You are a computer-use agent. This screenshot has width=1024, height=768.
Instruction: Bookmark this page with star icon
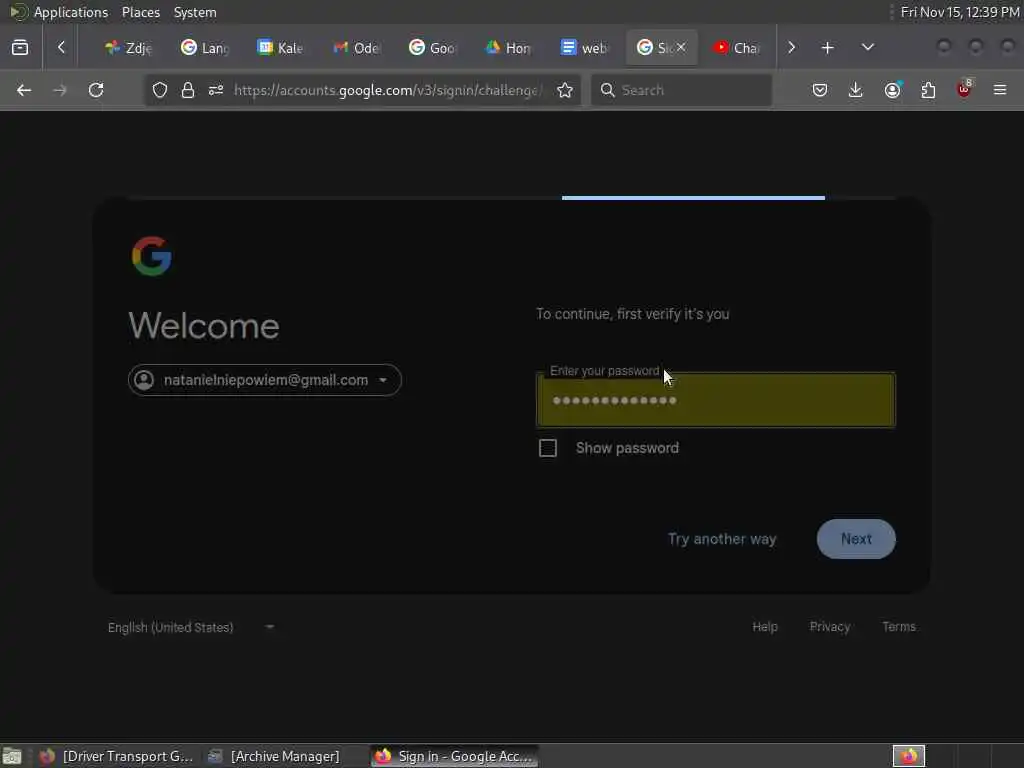[x=565, y=90]
